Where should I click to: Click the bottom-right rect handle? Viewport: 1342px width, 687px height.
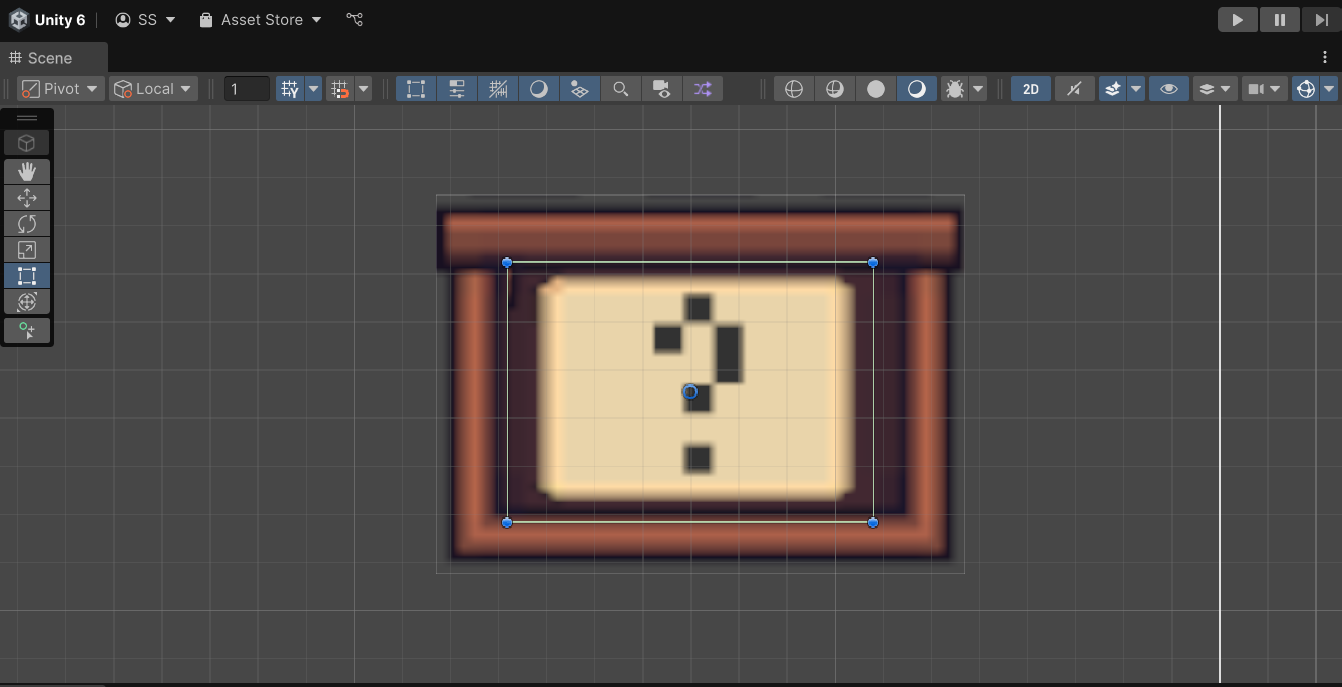point(873,522)
